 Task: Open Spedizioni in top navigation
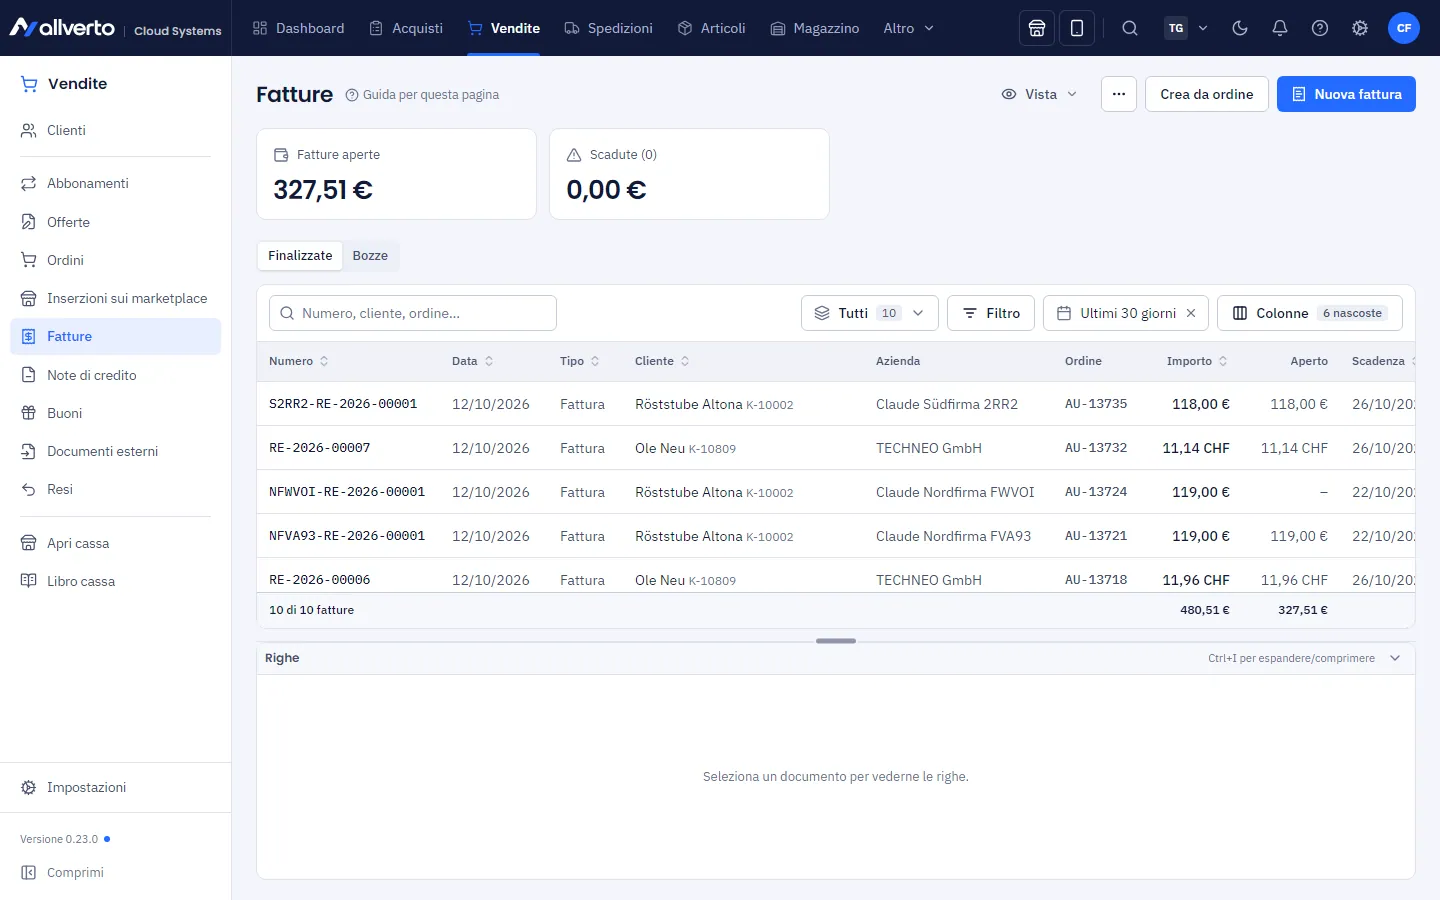pos(608,28)
